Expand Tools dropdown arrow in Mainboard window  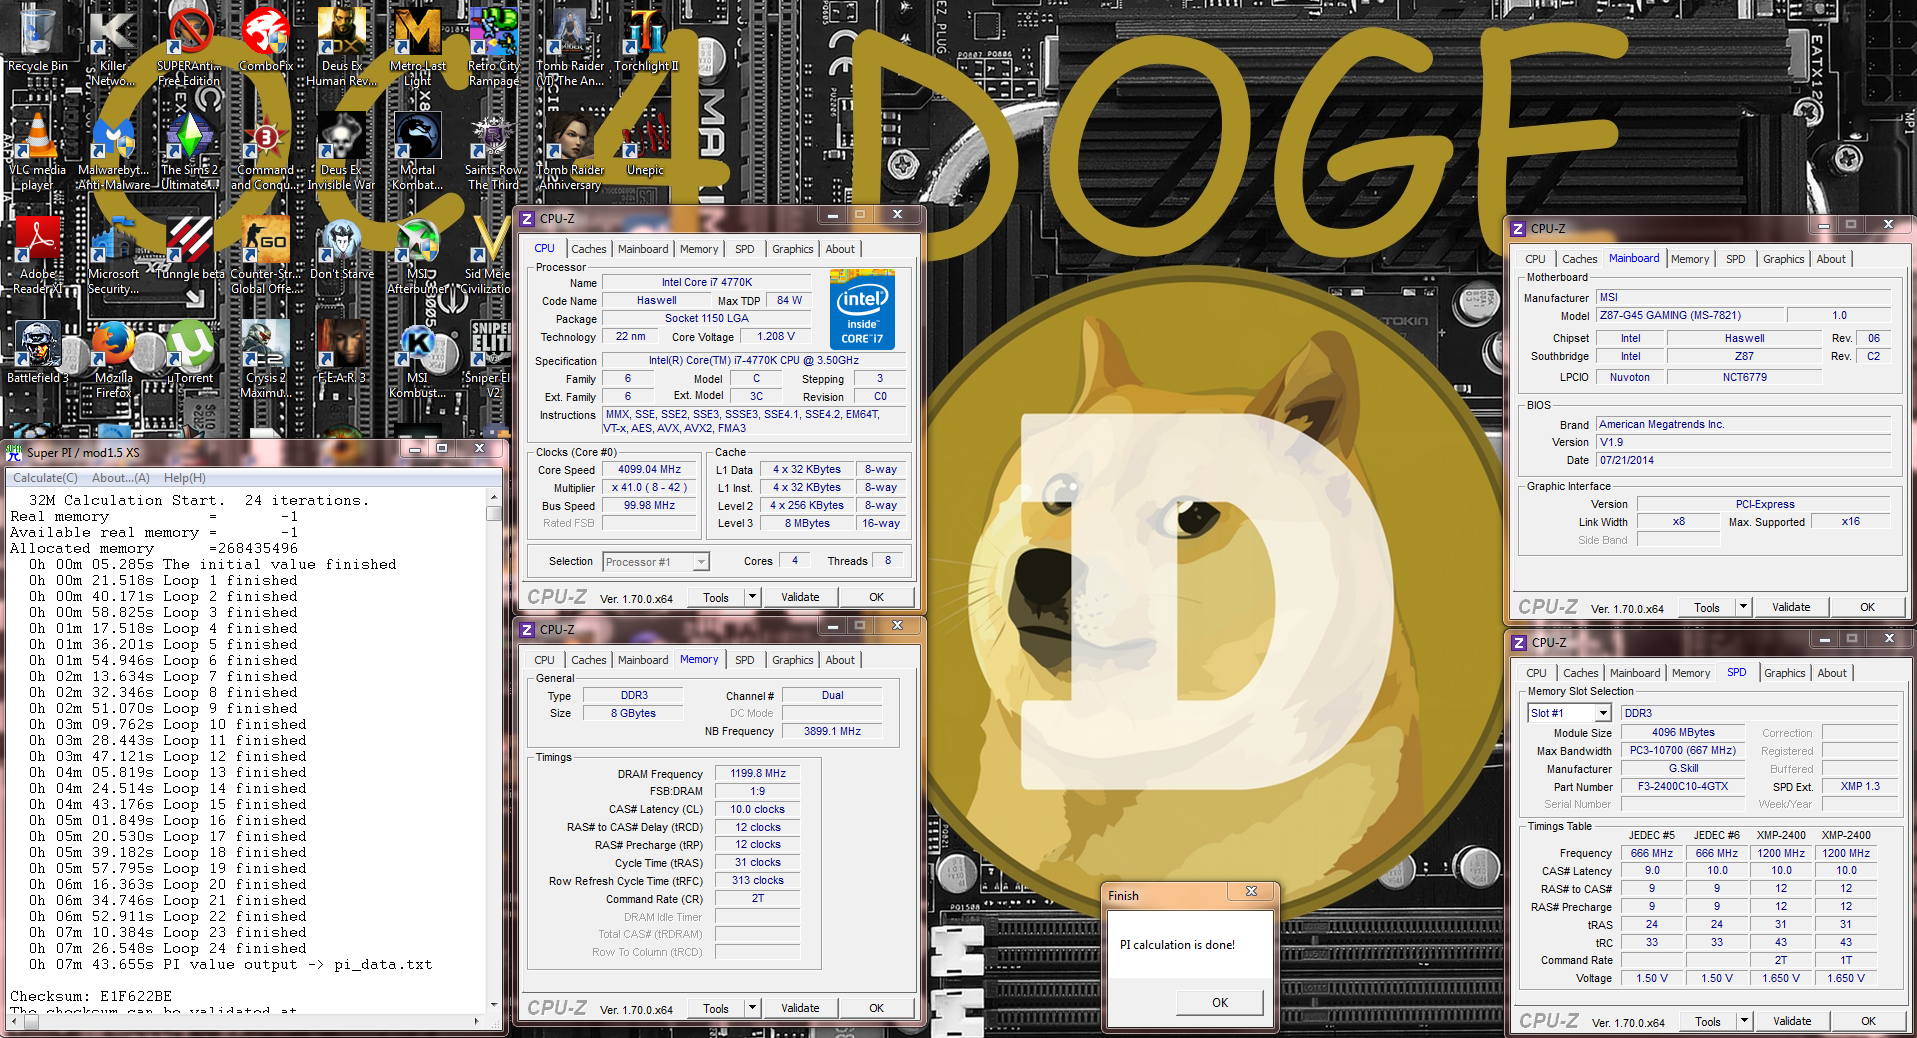[1743, 607]
